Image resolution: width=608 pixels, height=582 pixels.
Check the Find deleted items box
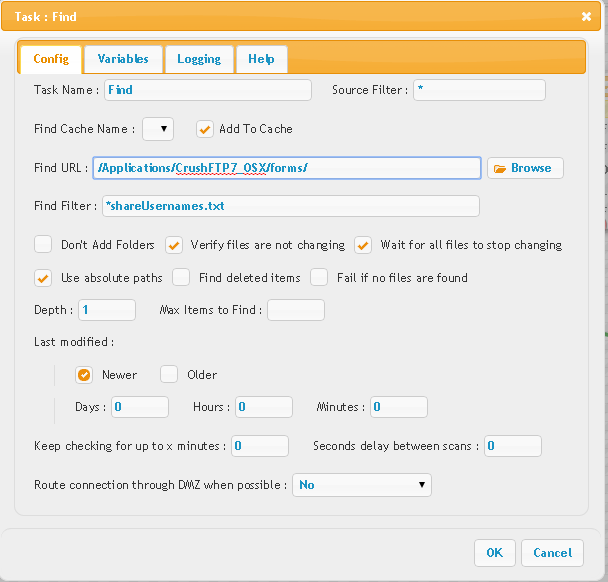181,277
